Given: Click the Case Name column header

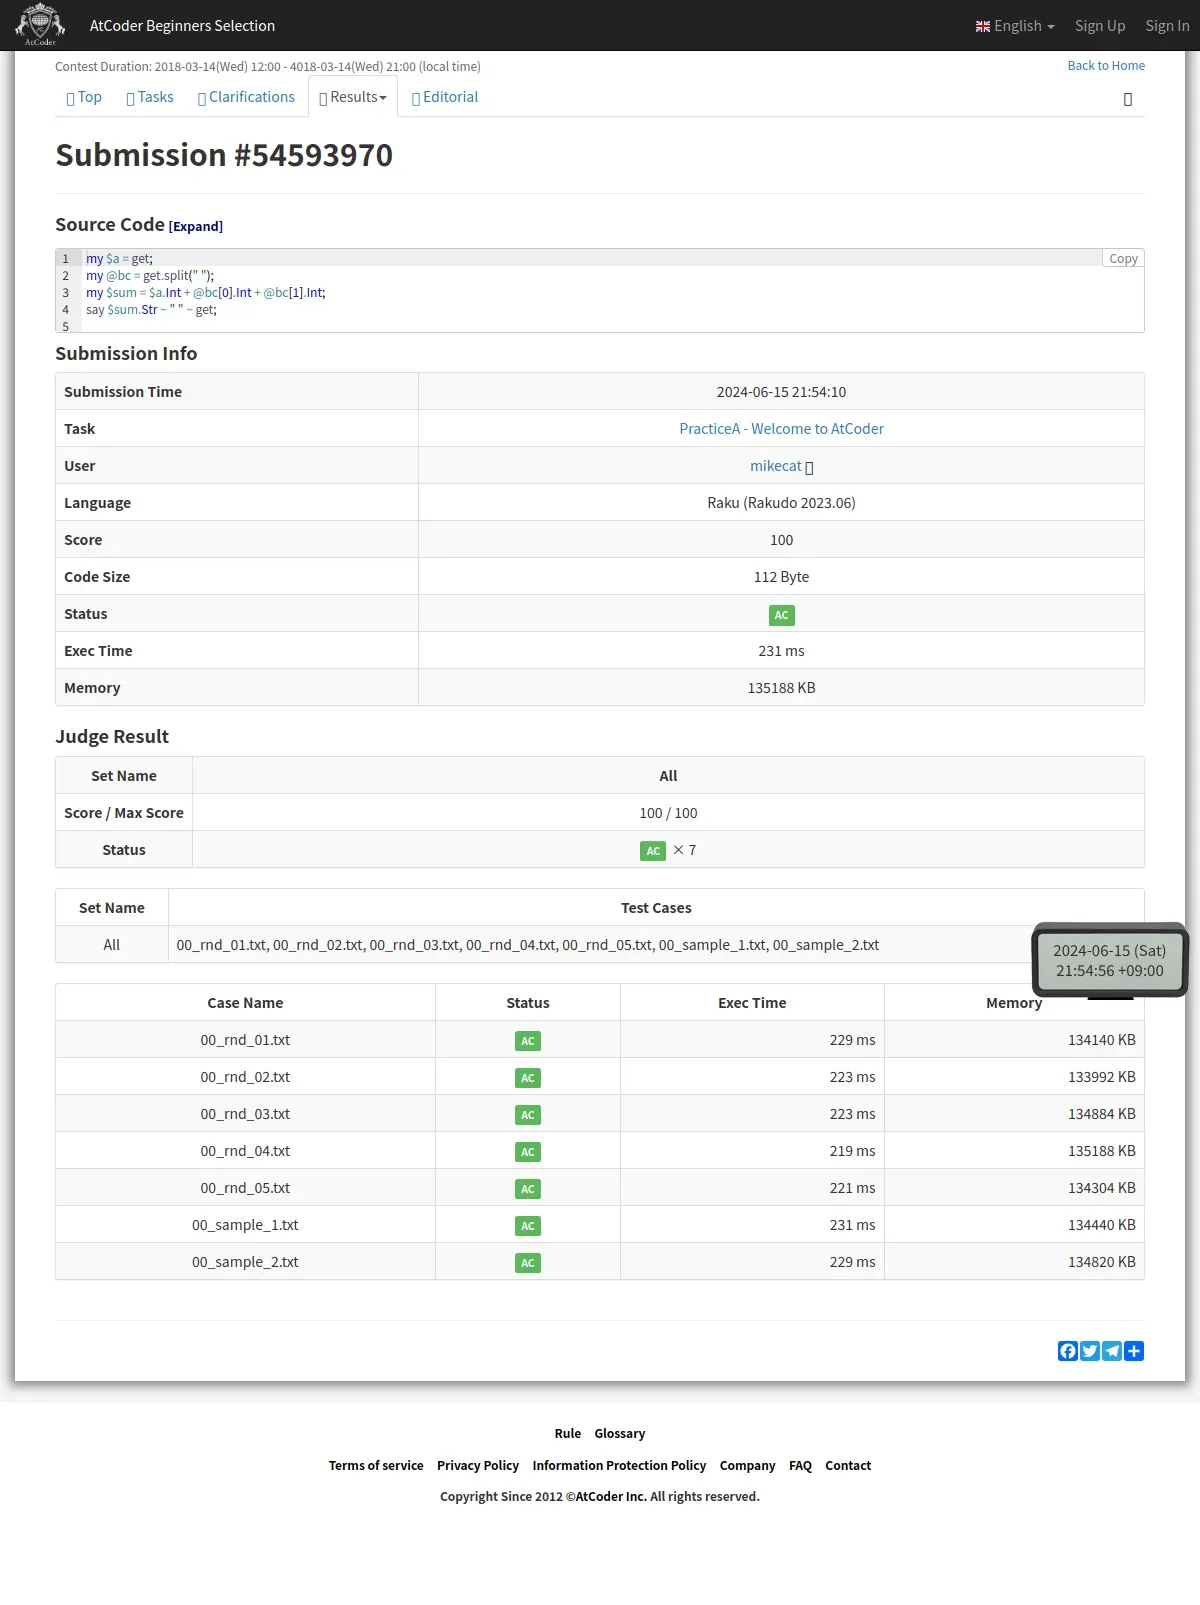Looking at the screenshot, I should [245, 1003].
